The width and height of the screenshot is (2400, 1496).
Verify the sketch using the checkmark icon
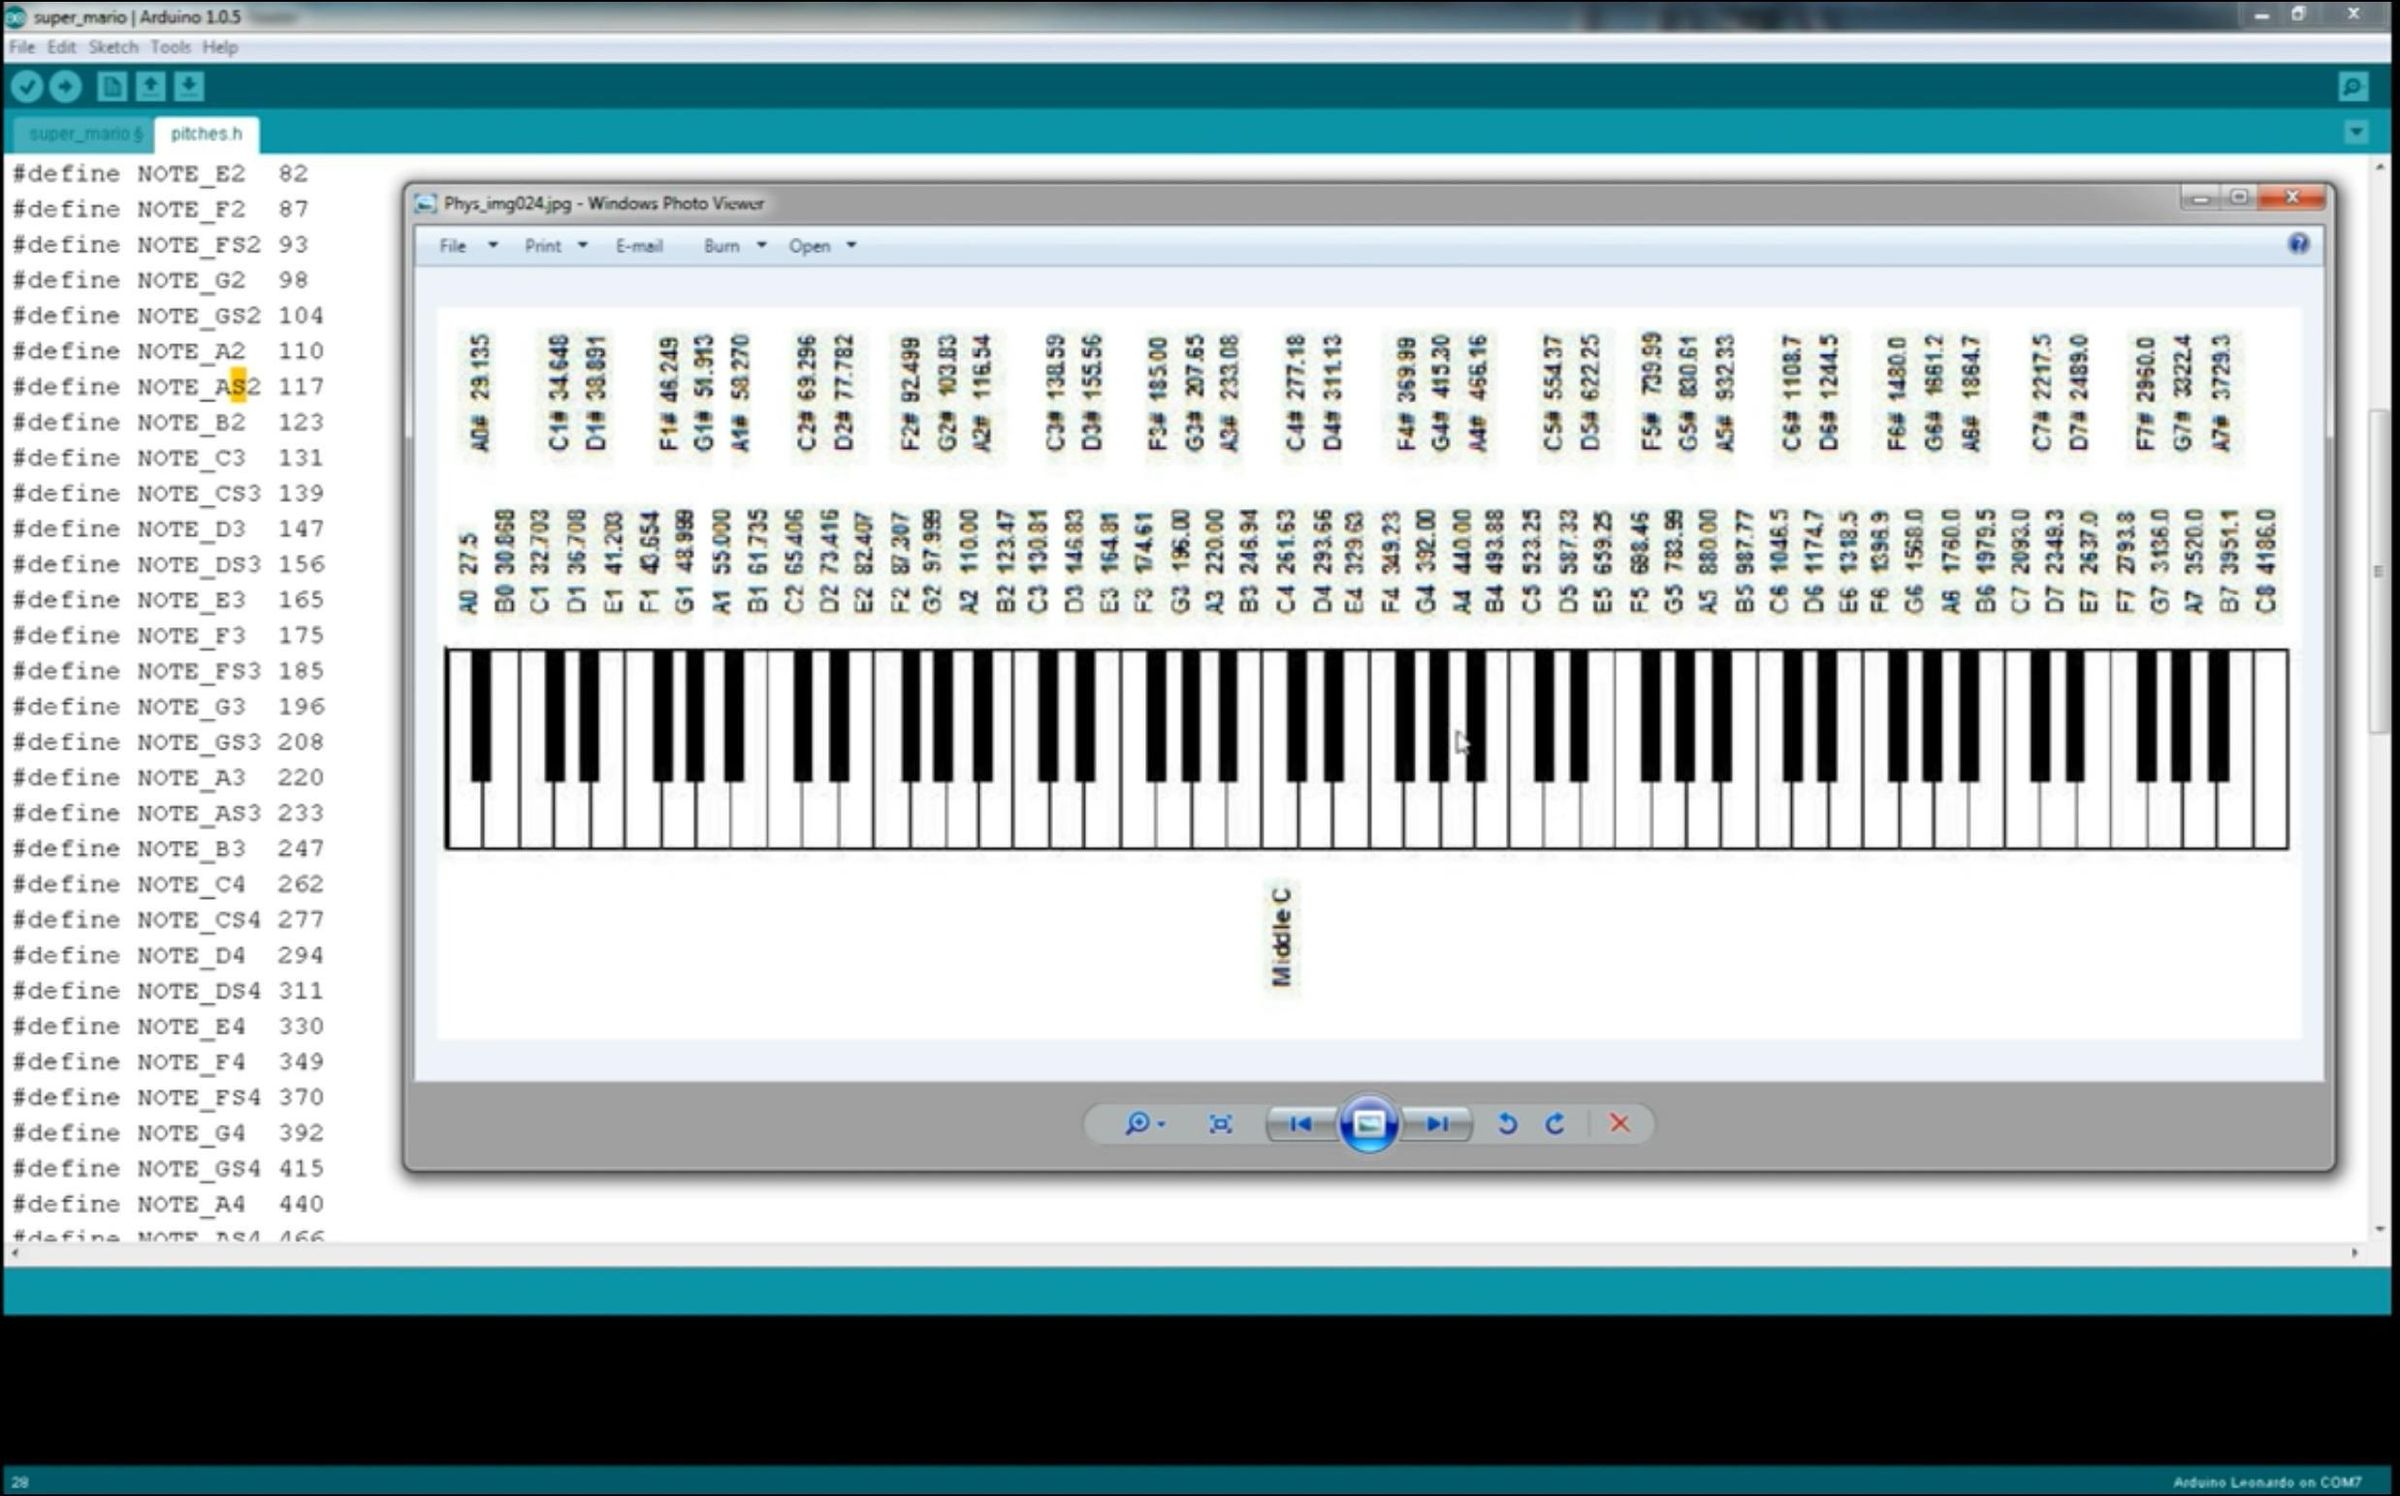(x=30, y=87)
